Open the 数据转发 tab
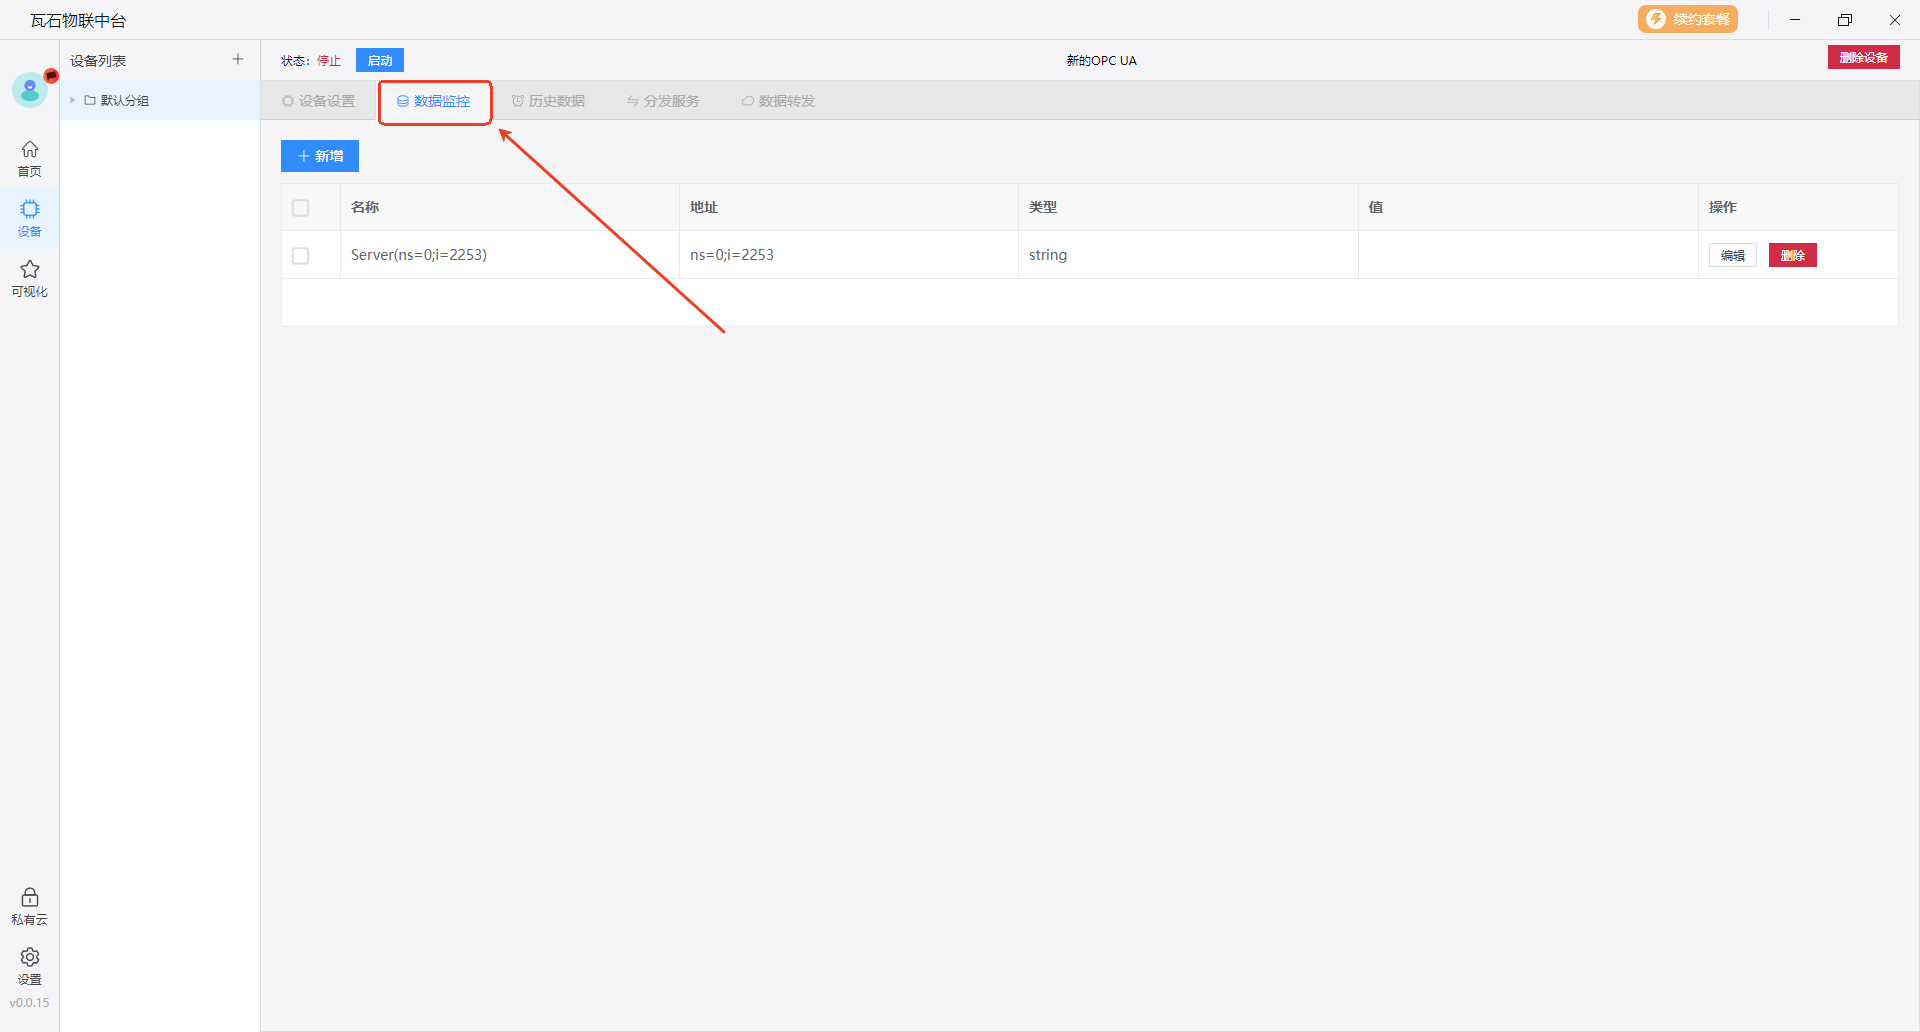Viewport: 1920px width, 1032px height. [778, 101]
